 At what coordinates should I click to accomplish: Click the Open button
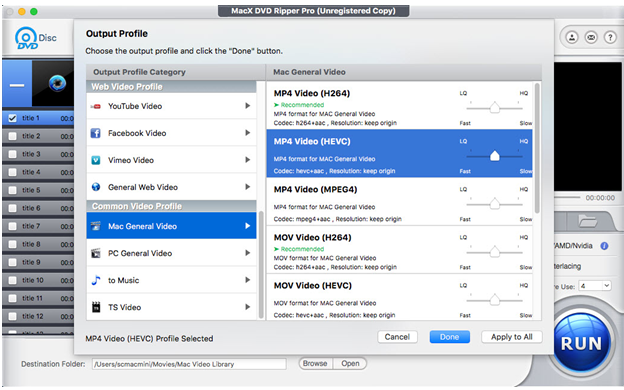tap(350, 363)
